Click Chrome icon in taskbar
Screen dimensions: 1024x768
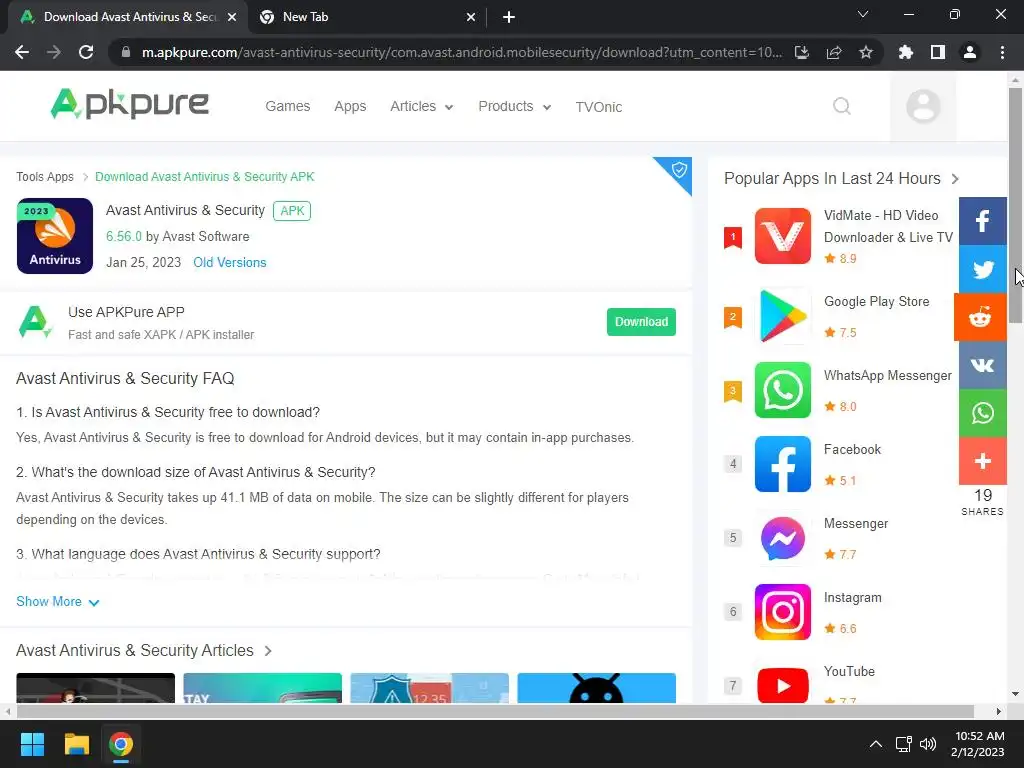click(121, 744)
